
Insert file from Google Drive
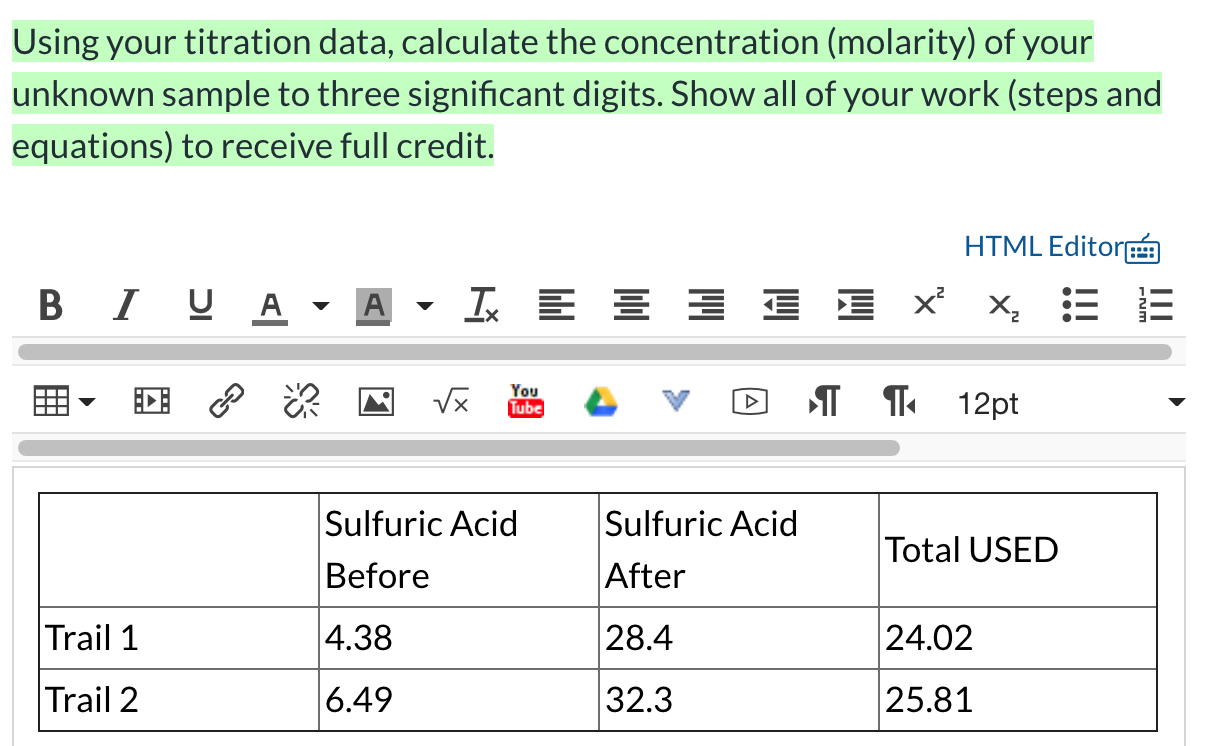pos(600,401)
